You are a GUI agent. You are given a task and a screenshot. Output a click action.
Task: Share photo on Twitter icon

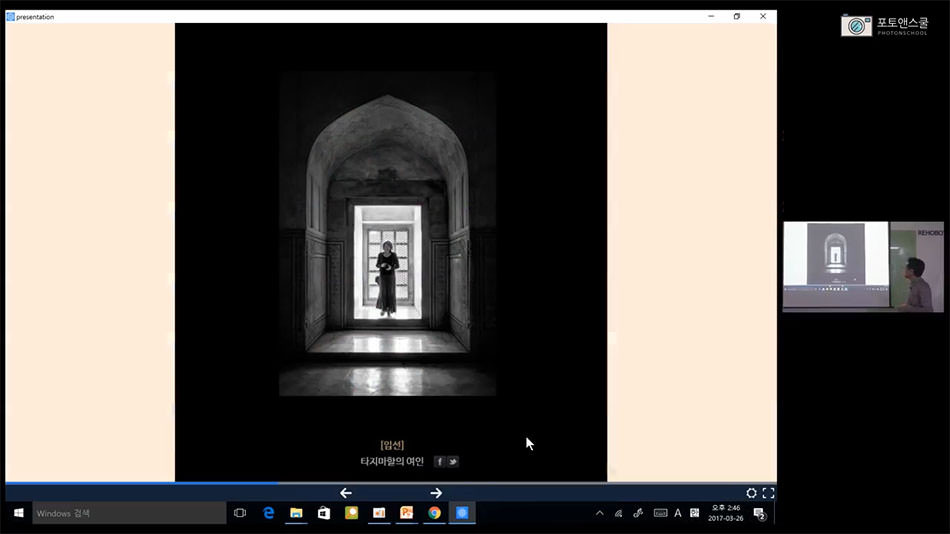(453, 462)
